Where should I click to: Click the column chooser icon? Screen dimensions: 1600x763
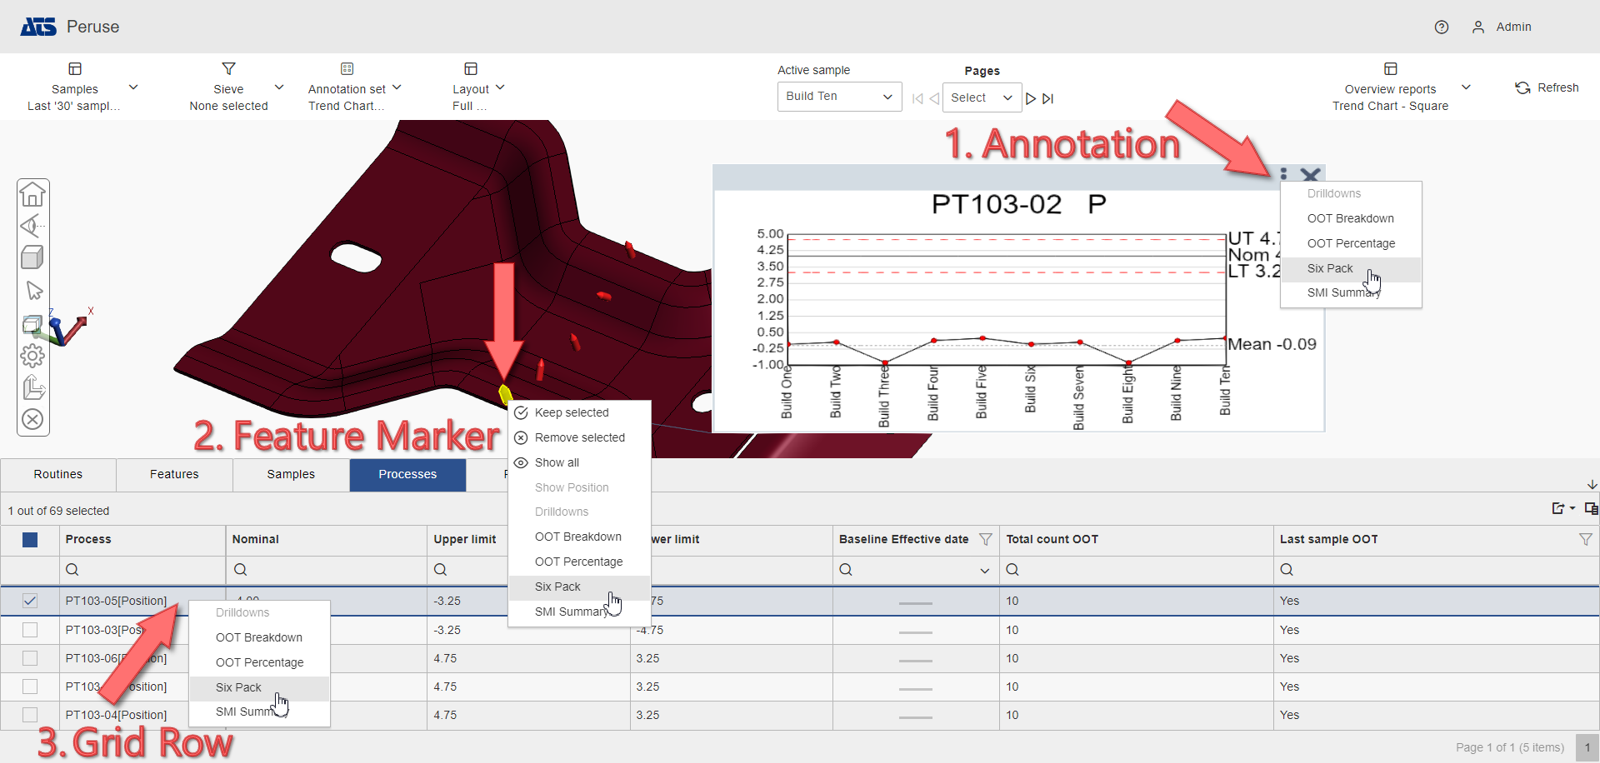pos(1590,509)
